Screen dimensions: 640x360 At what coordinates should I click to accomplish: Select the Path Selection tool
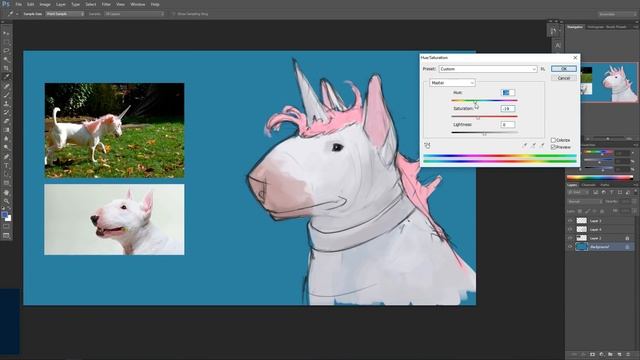coord(6,174)
